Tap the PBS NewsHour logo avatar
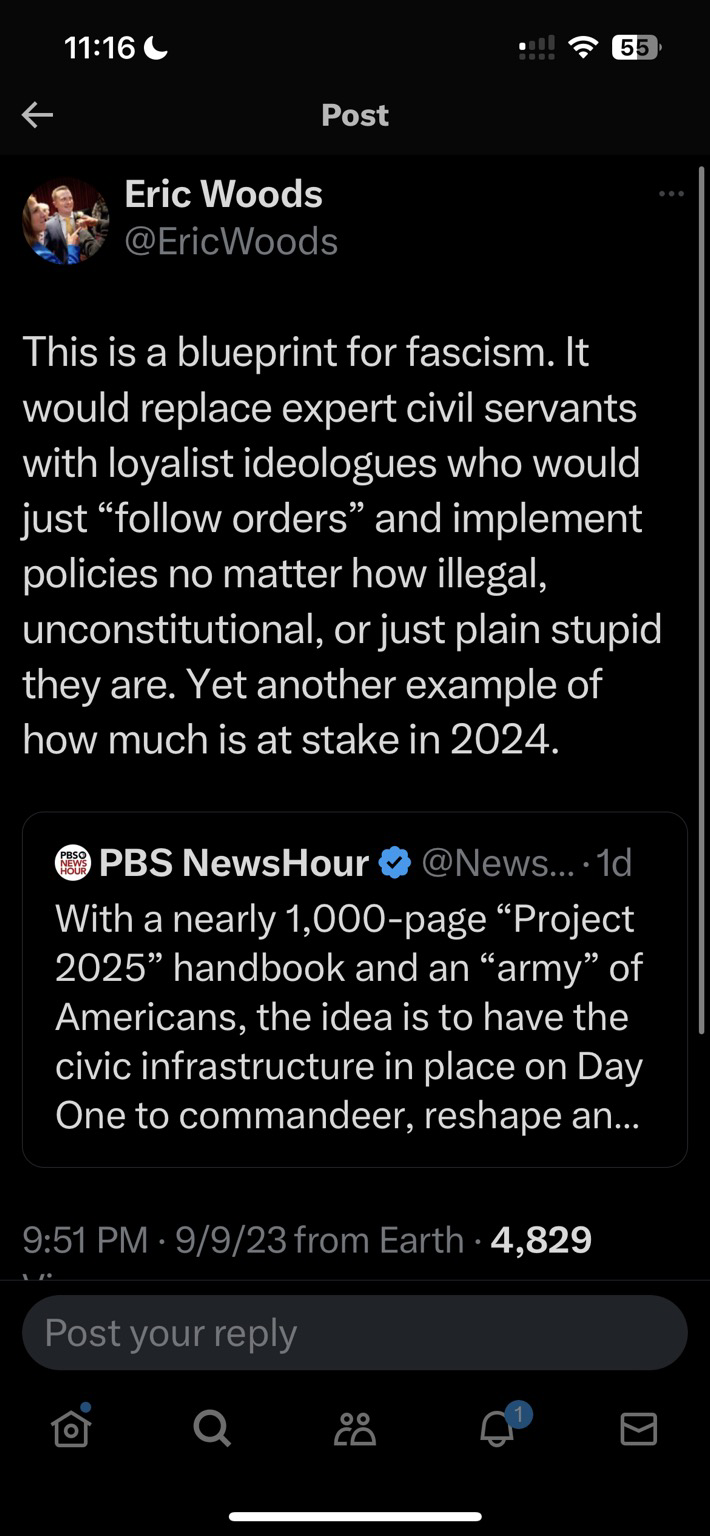The image size is (710, 1536). [x=72, y=862]
